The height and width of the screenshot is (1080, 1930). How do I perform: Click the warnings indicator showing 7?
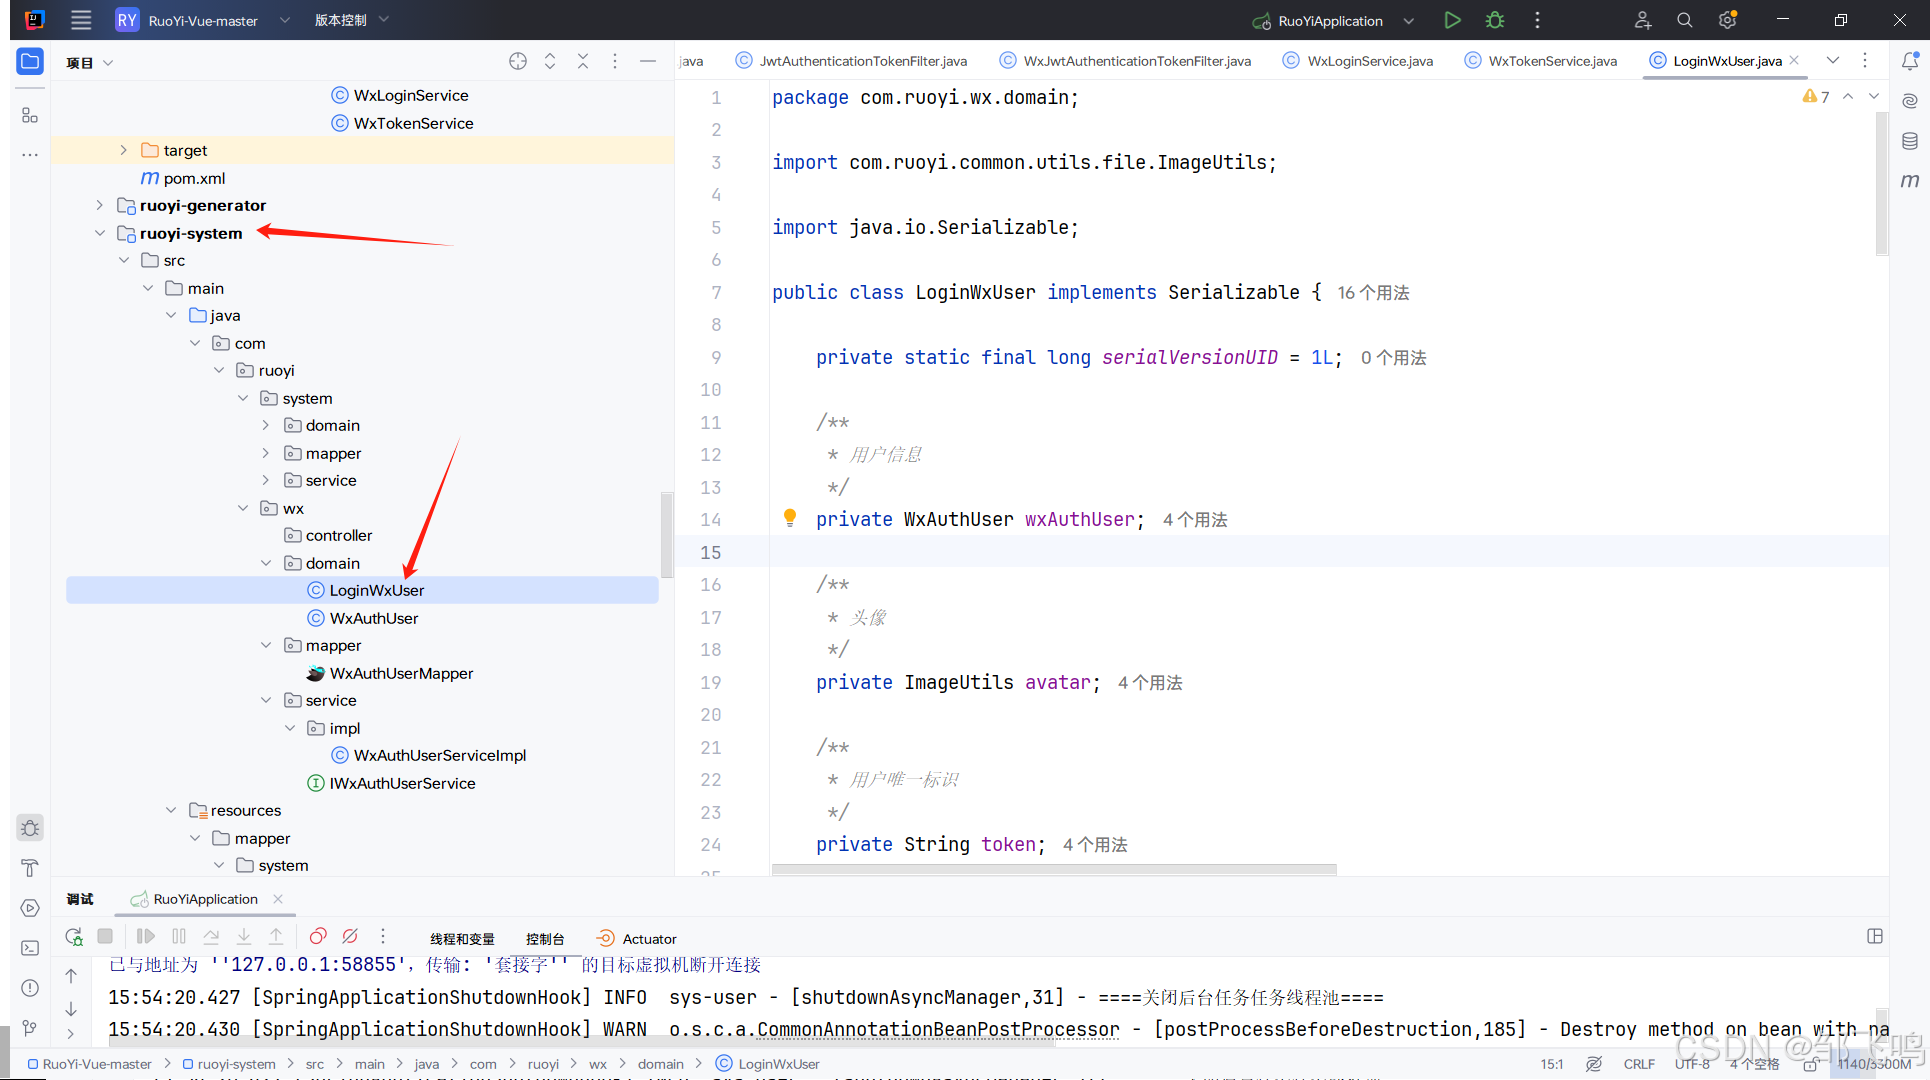[1816, 97]
